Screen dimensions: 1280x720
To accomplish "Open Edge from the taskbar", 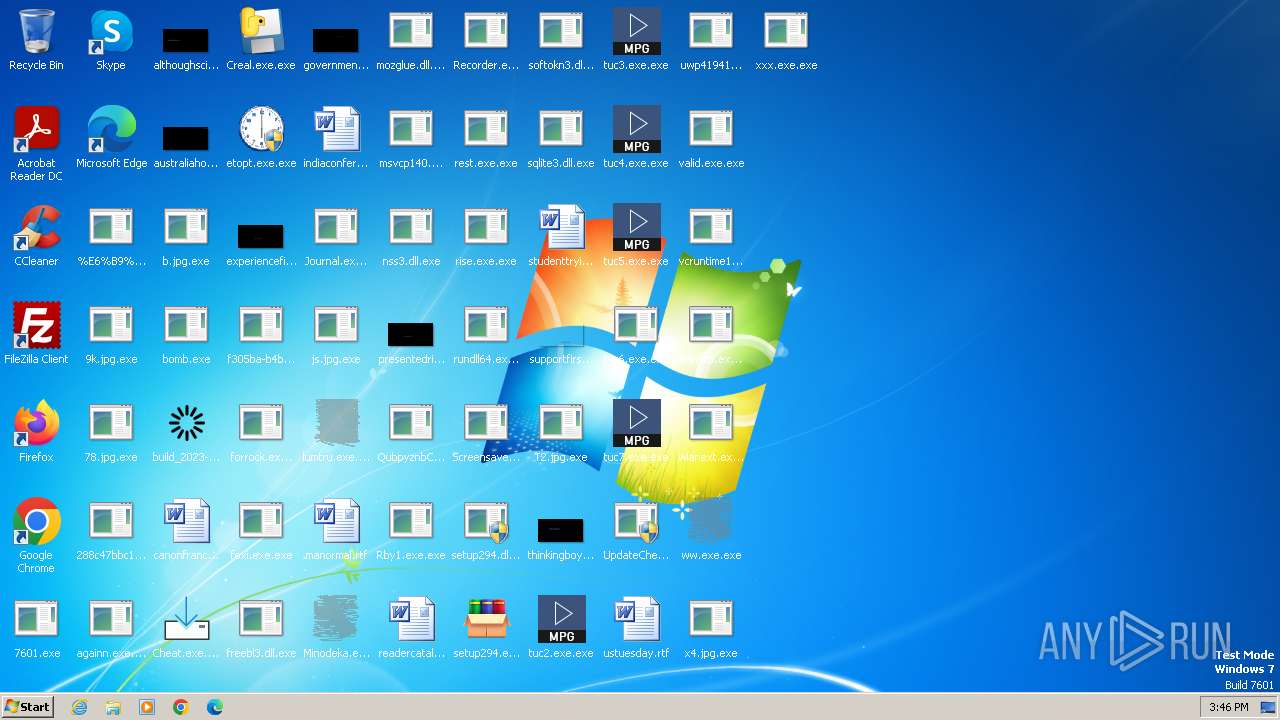I will coord(215,707).
